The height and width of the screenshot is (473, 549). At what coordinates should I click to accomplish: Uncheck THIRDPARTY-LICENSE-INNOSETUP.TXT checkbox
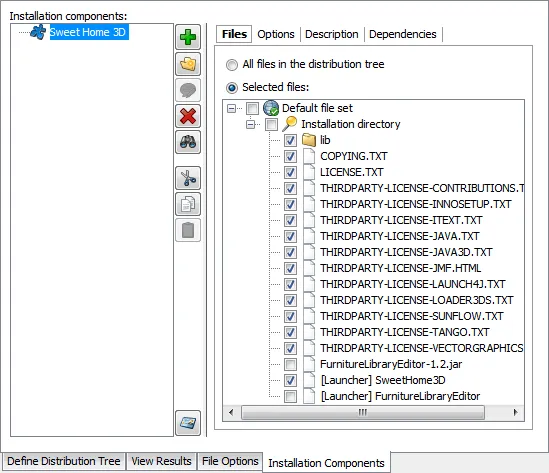290,204
